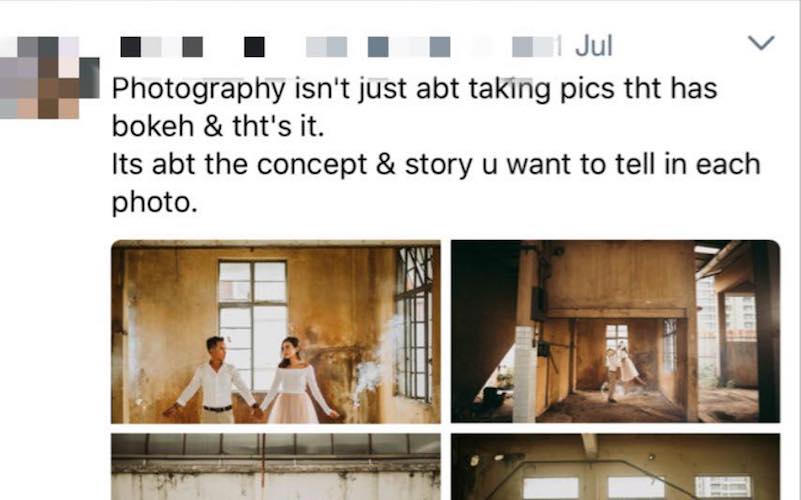The height and width of the screenshot is (500, 801).
Task: View photo of couple dancing in abandoned hall
Action: [615, 331]
